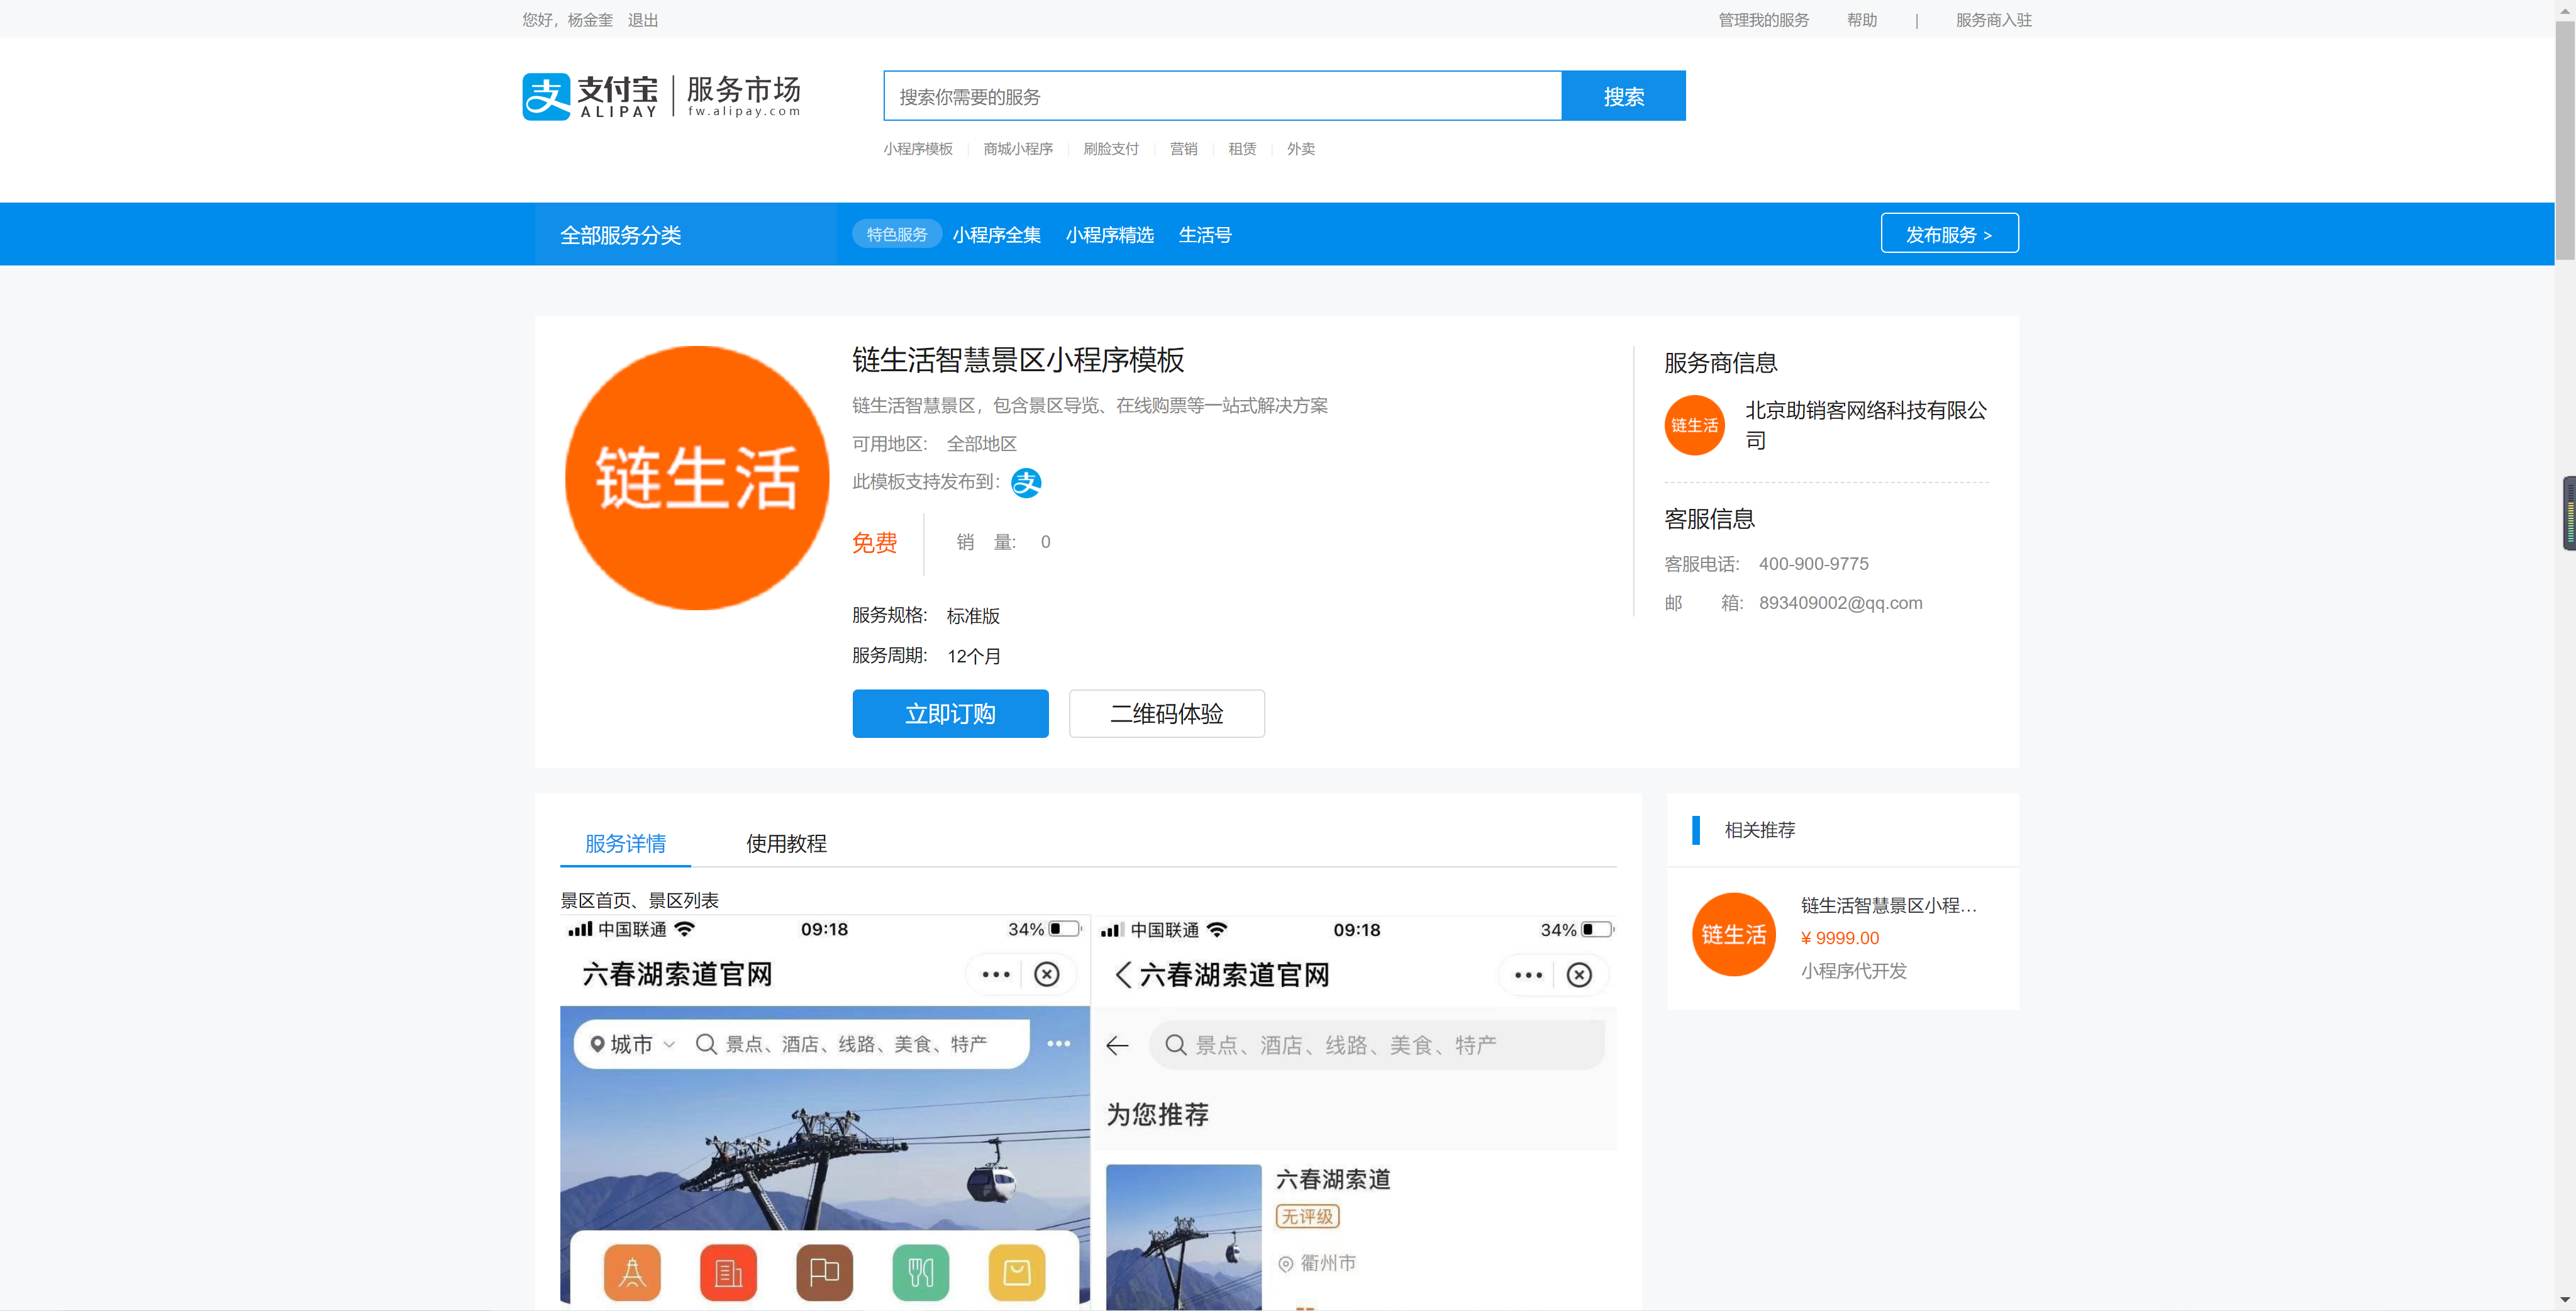Image resolution: width=2576 pixels, height=1311 pixels.
Task: Open the 发布服务 > button
Action: 1948,234
